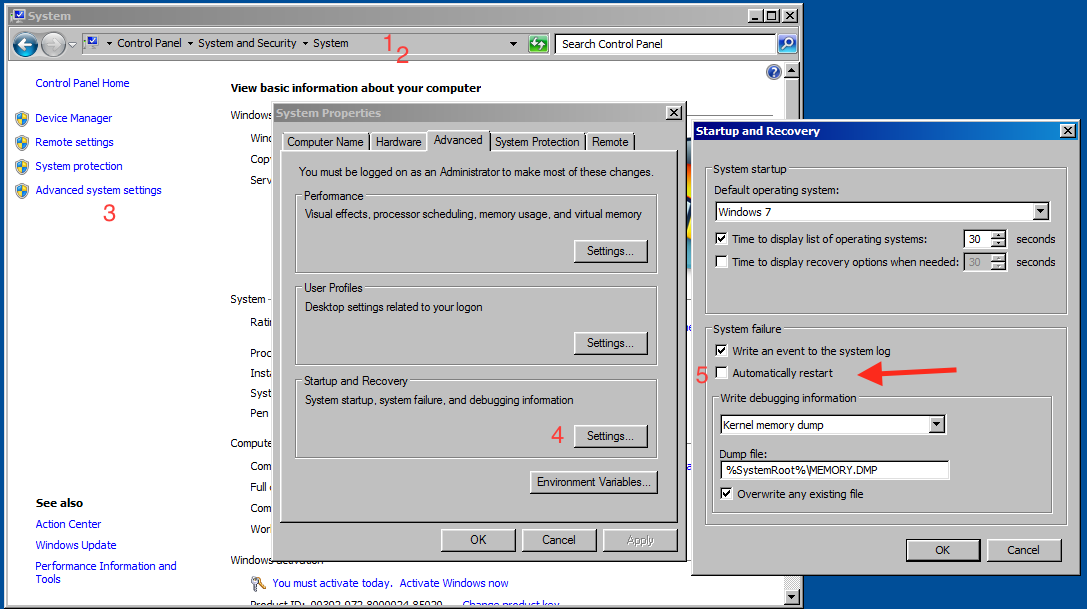
Task: Switch to the Hardware tab
Action: [x=398, y=142]
